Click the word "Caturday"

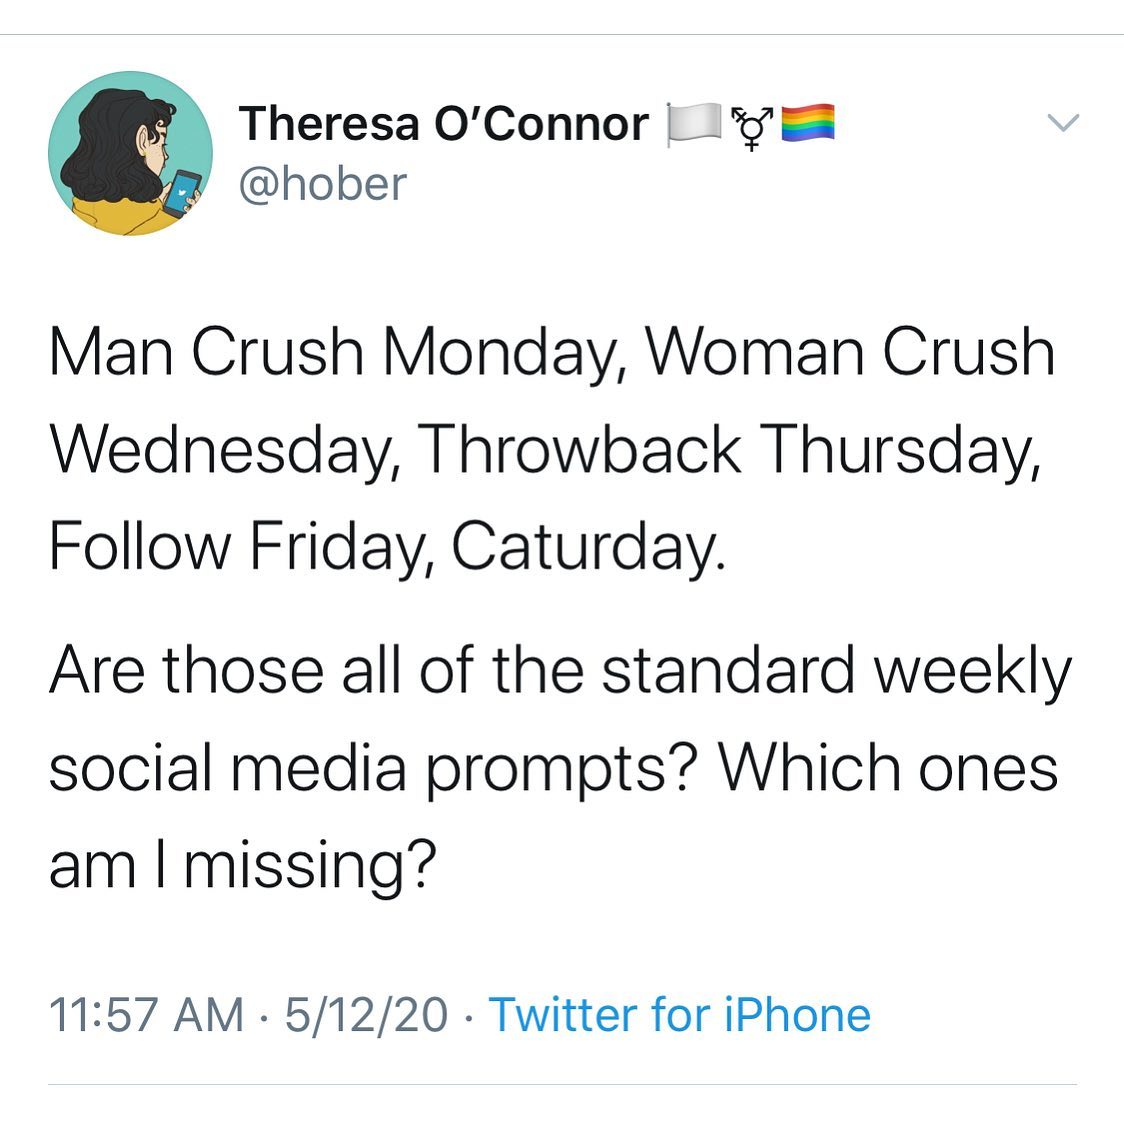click(x=586, y=546)
